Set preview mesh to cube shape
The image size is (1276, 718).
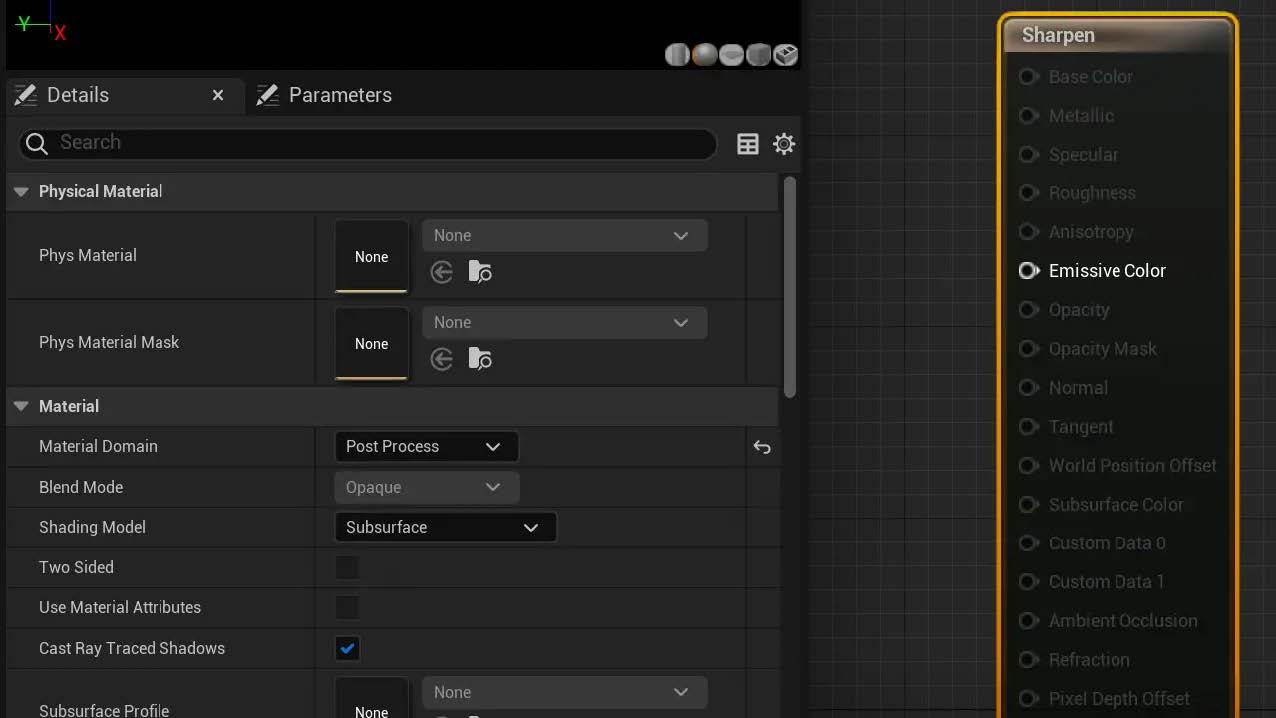coord(758,54)
